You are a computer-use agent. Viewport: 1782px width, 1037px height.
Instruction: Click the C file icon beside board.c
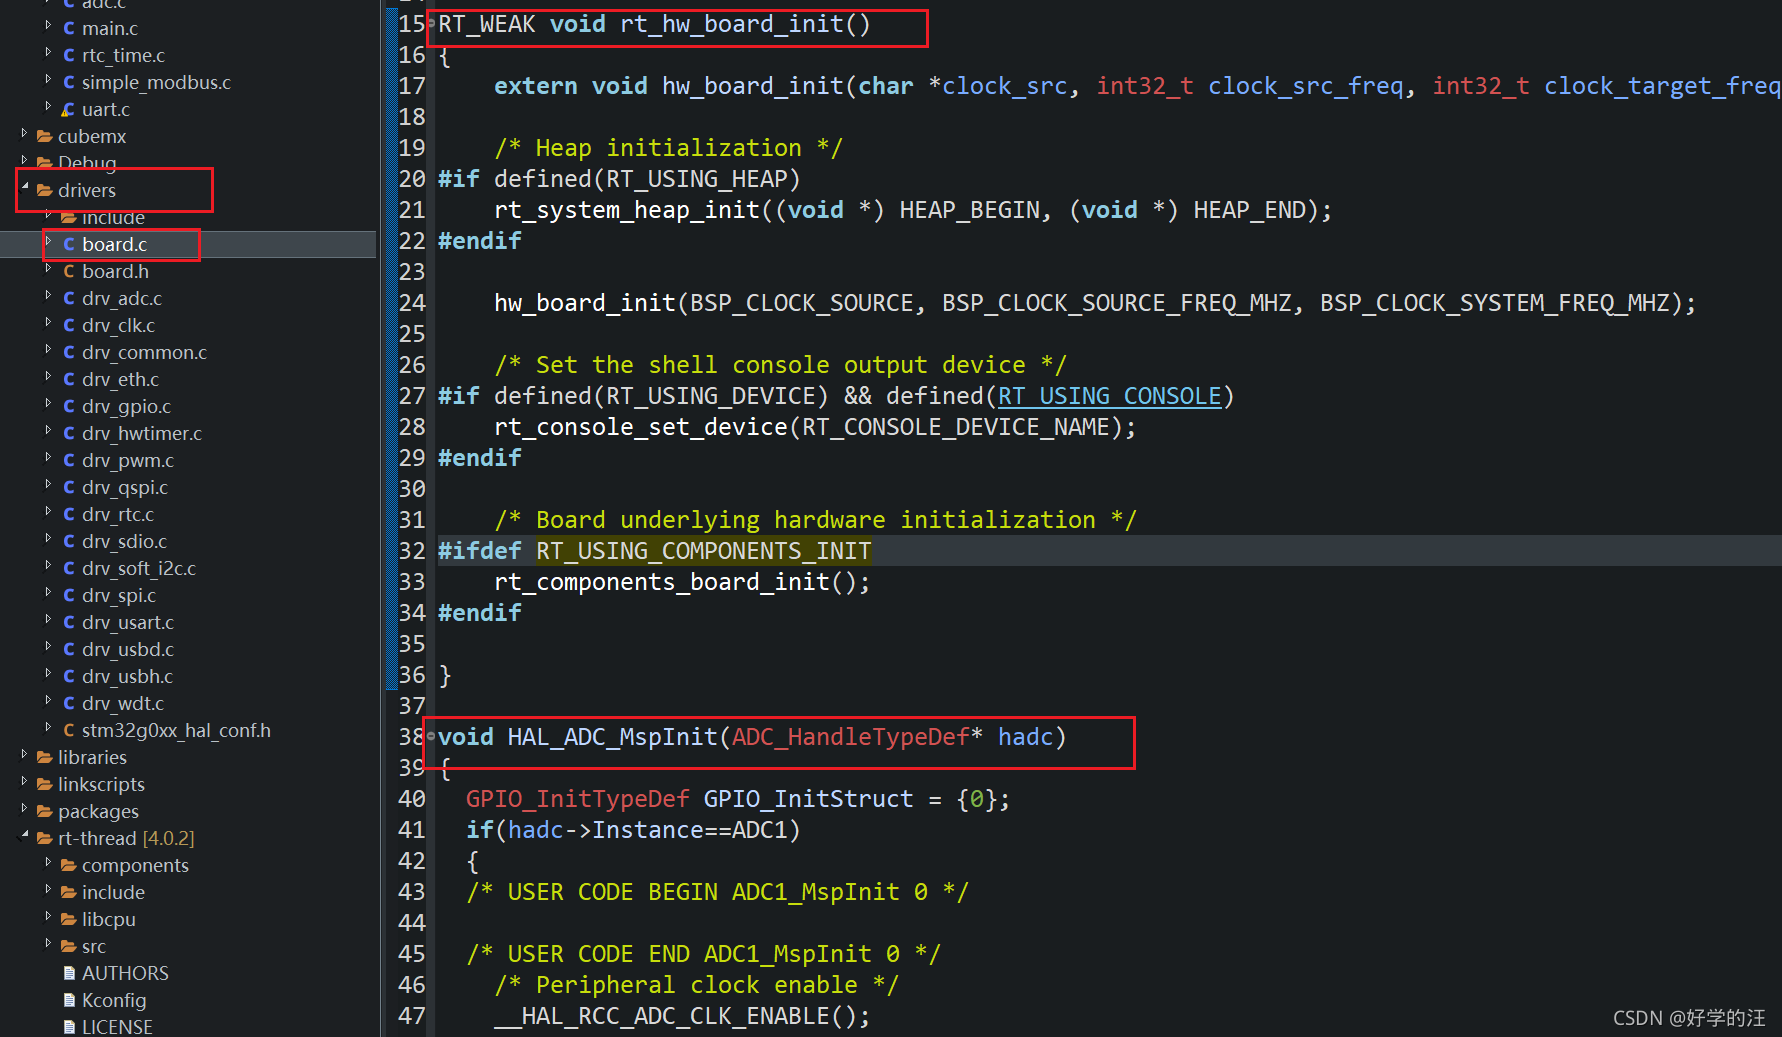[x=68, y=244]
